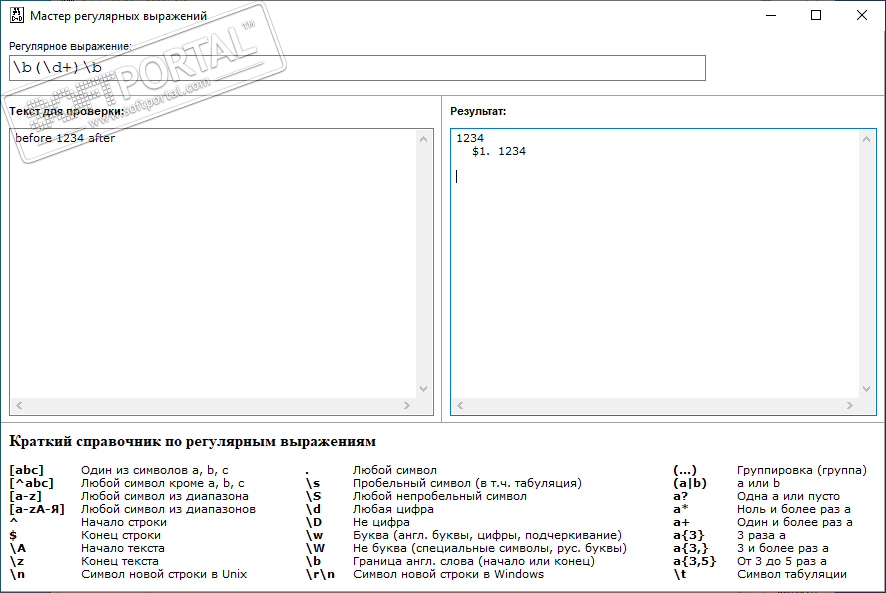Screen dimensions: 886x593
Task: Click the '$1. 1234' result line
Action: [499, 151]
